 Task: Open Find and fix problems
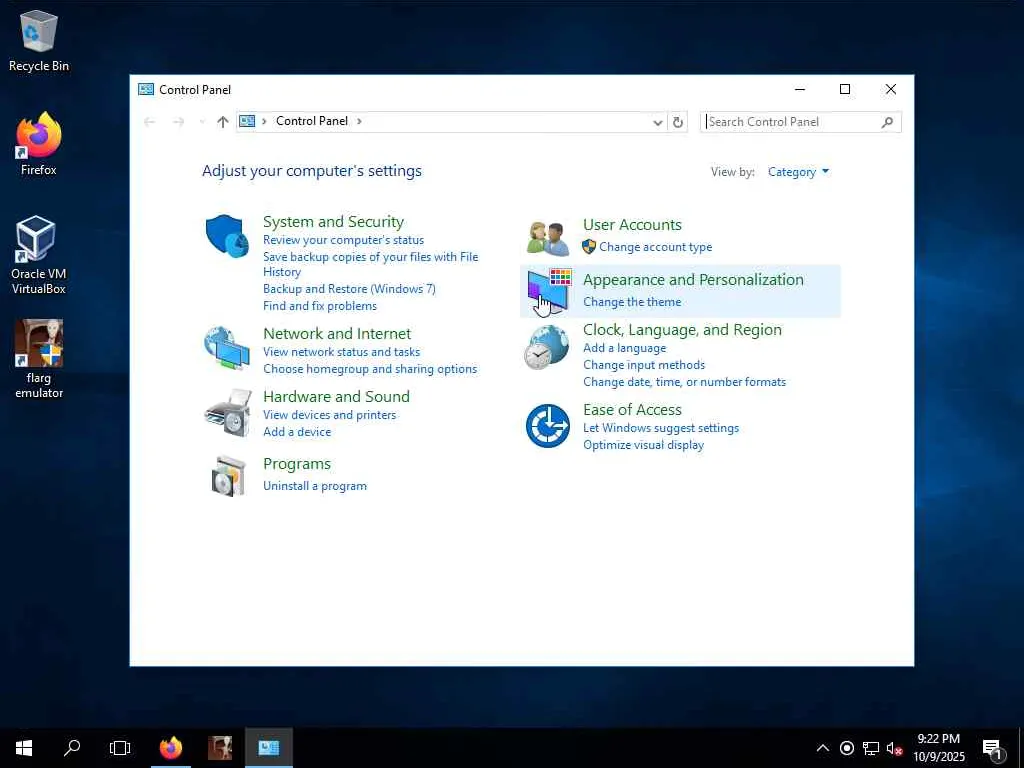(319, 306)
